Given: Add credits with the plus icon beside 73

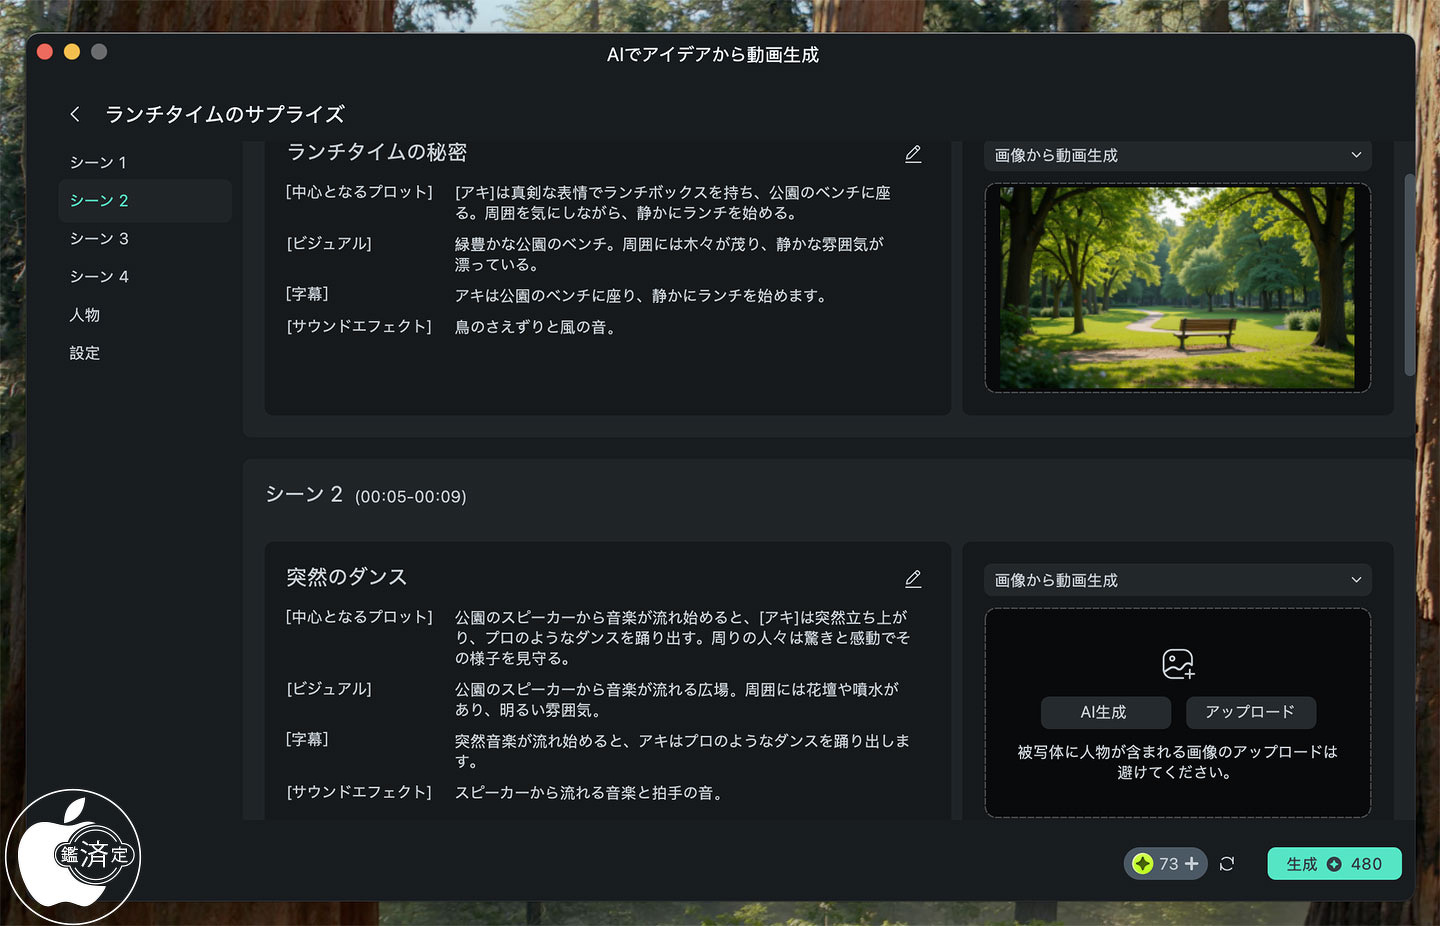Looking at the screenshot, I should point(1191,864).
